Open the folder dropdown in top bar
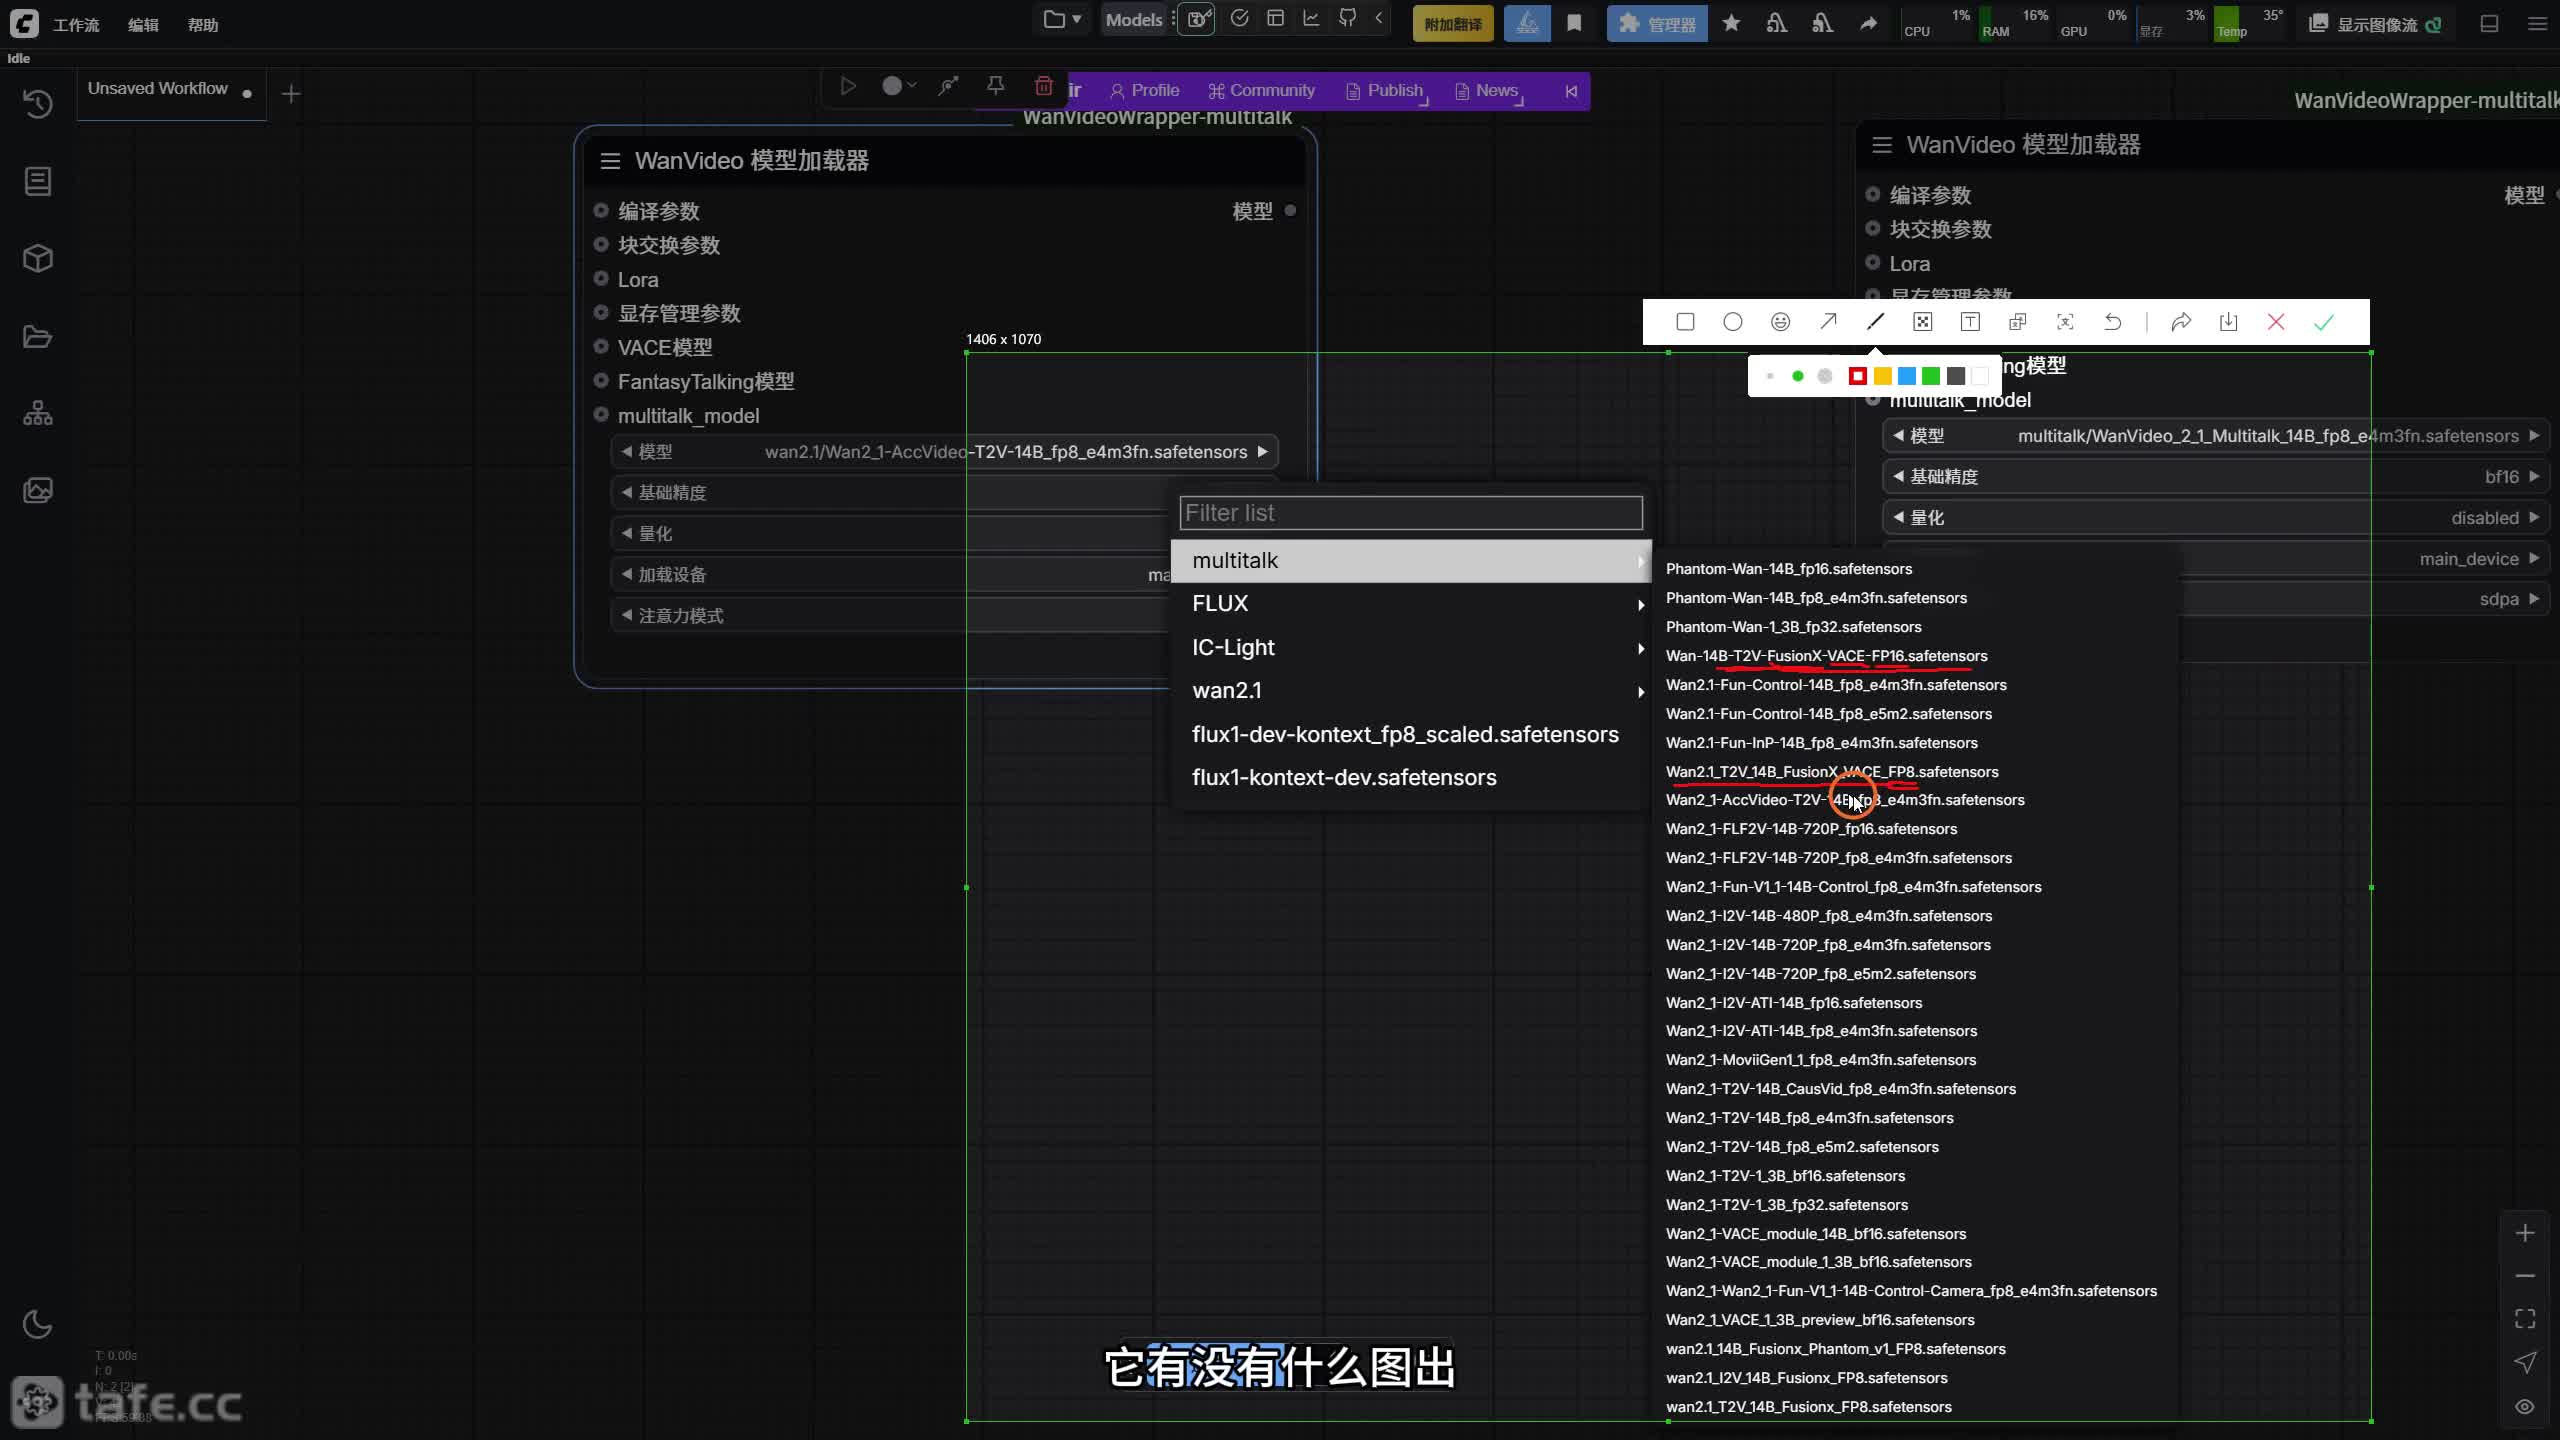2560x1440 pixels. coord(1061,19)
